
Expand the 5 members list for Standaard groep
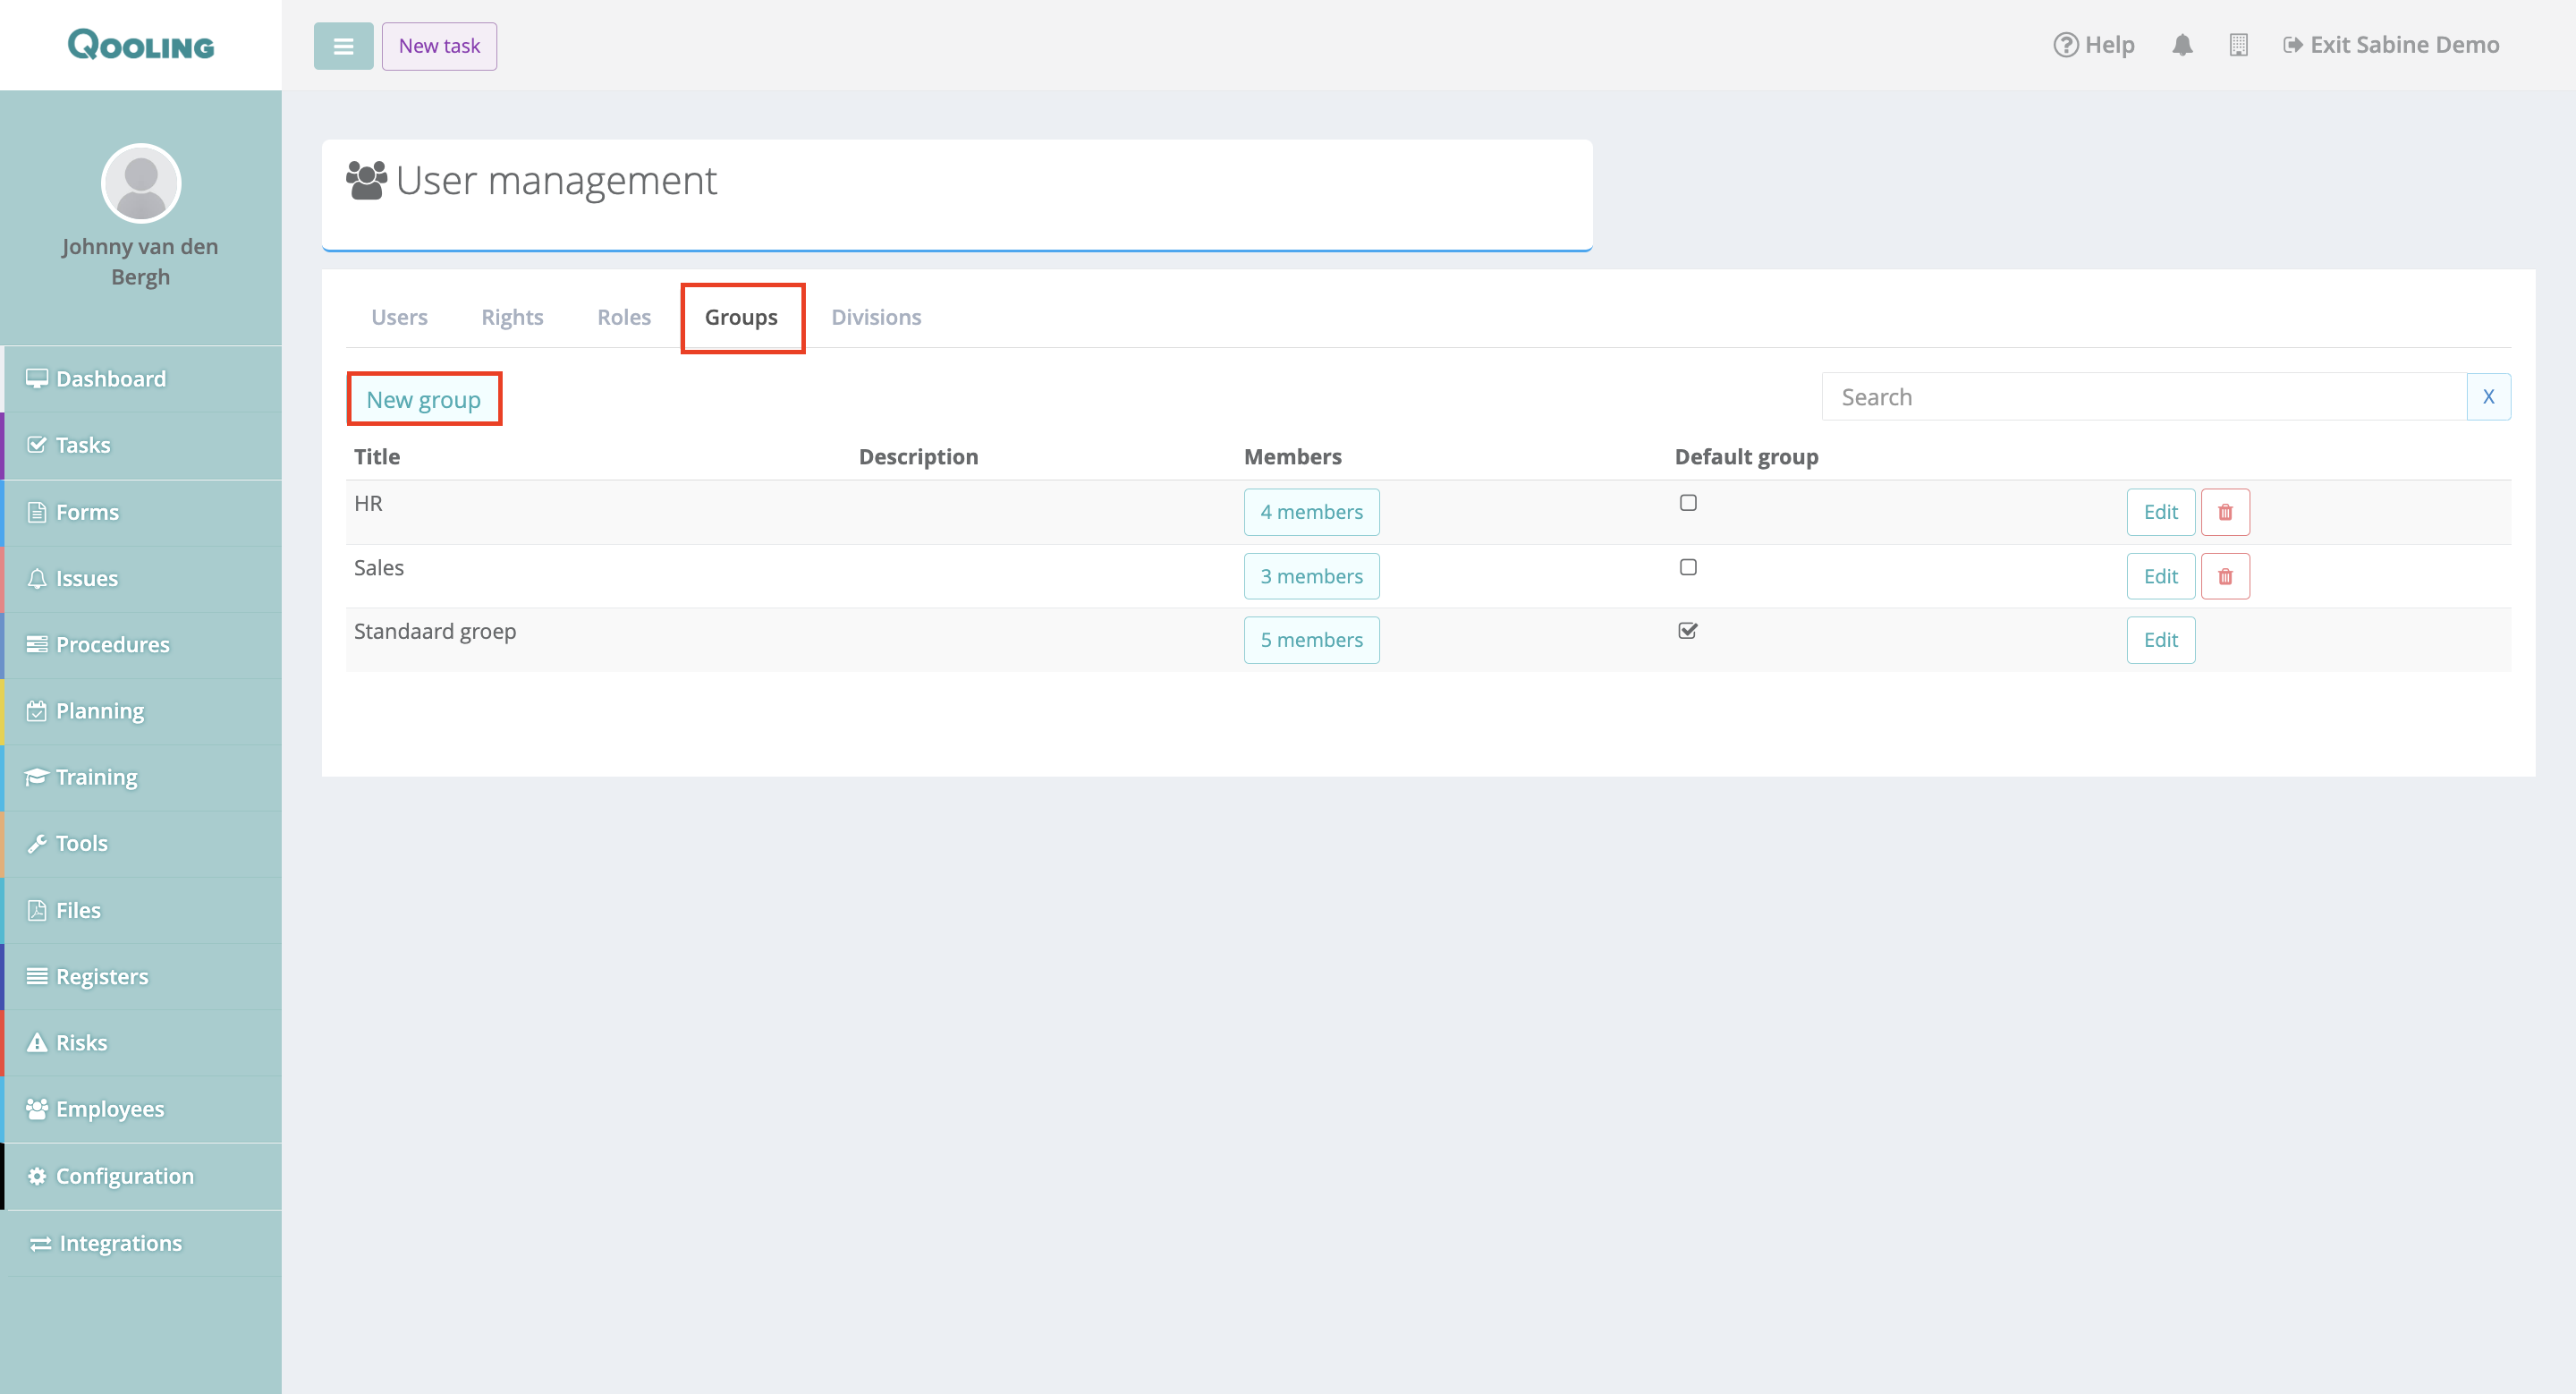pyautogui.click(x=1311, y=640)
